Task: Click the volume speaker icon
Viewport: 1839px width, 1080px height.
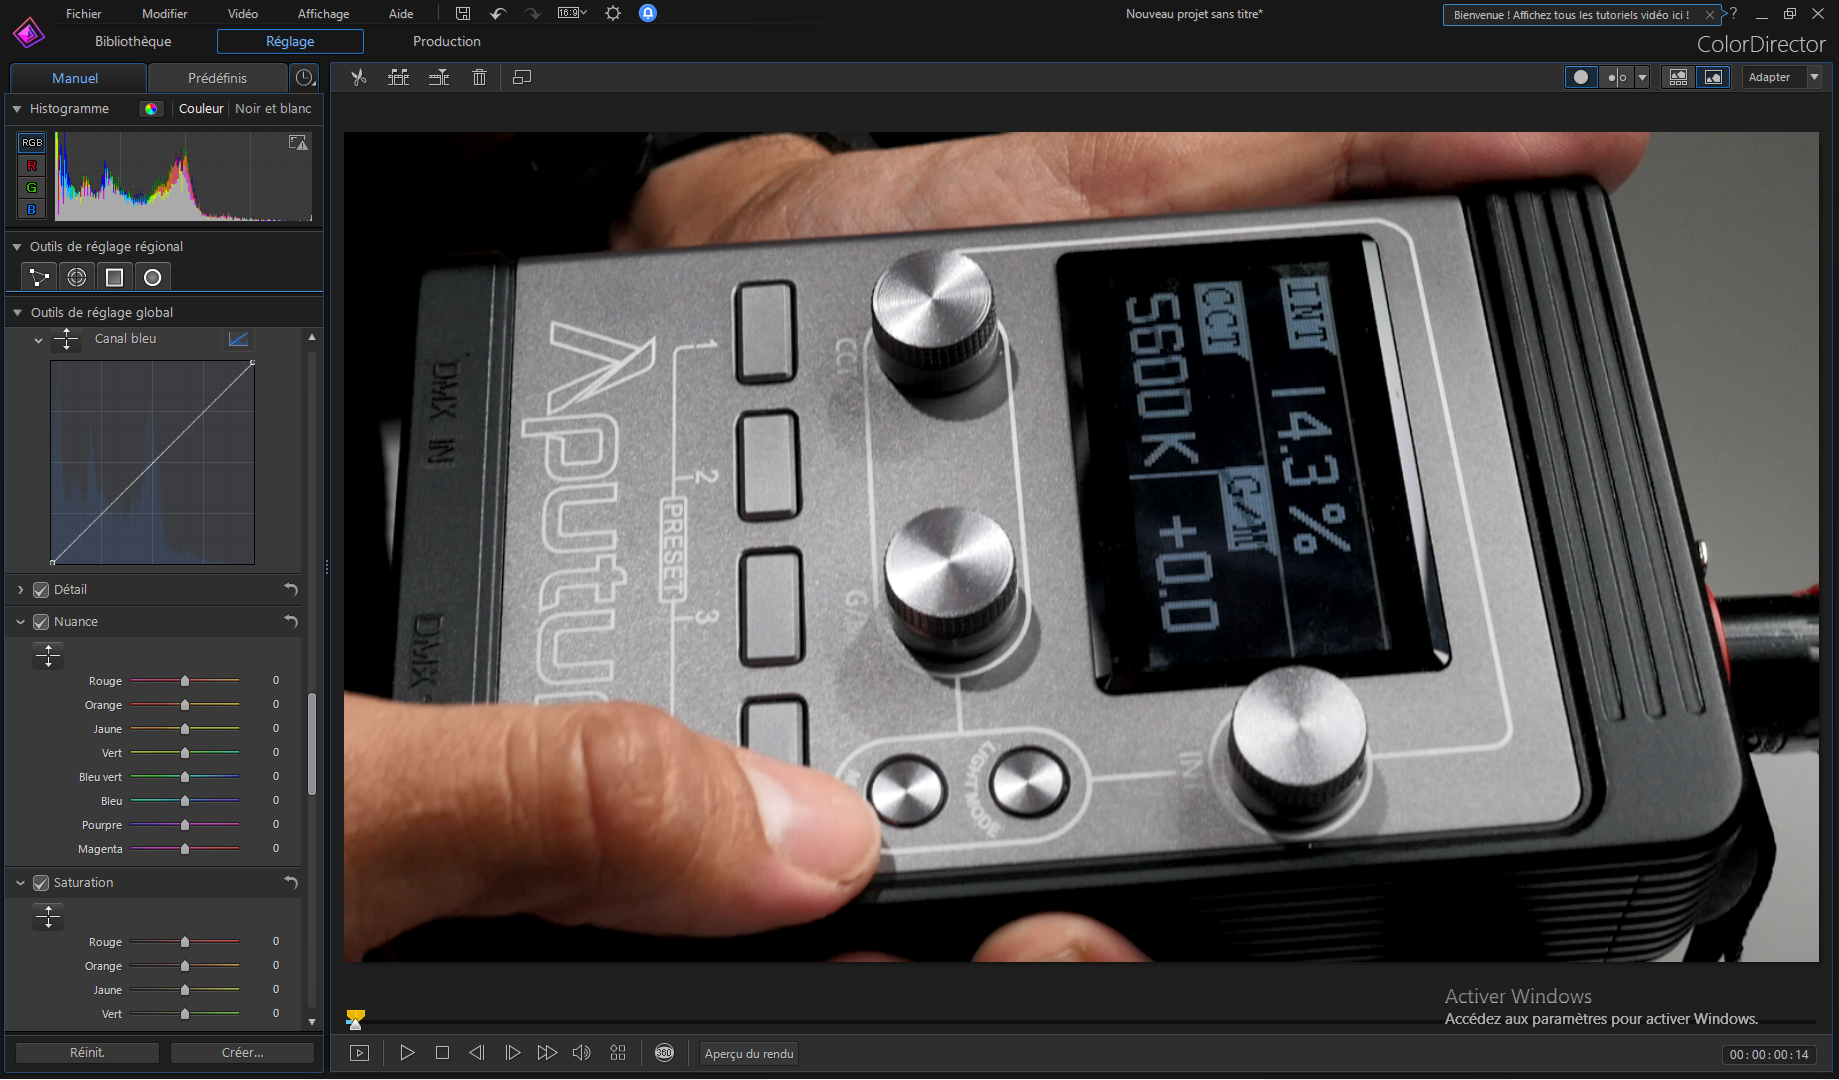Action: coord(581,1053)
